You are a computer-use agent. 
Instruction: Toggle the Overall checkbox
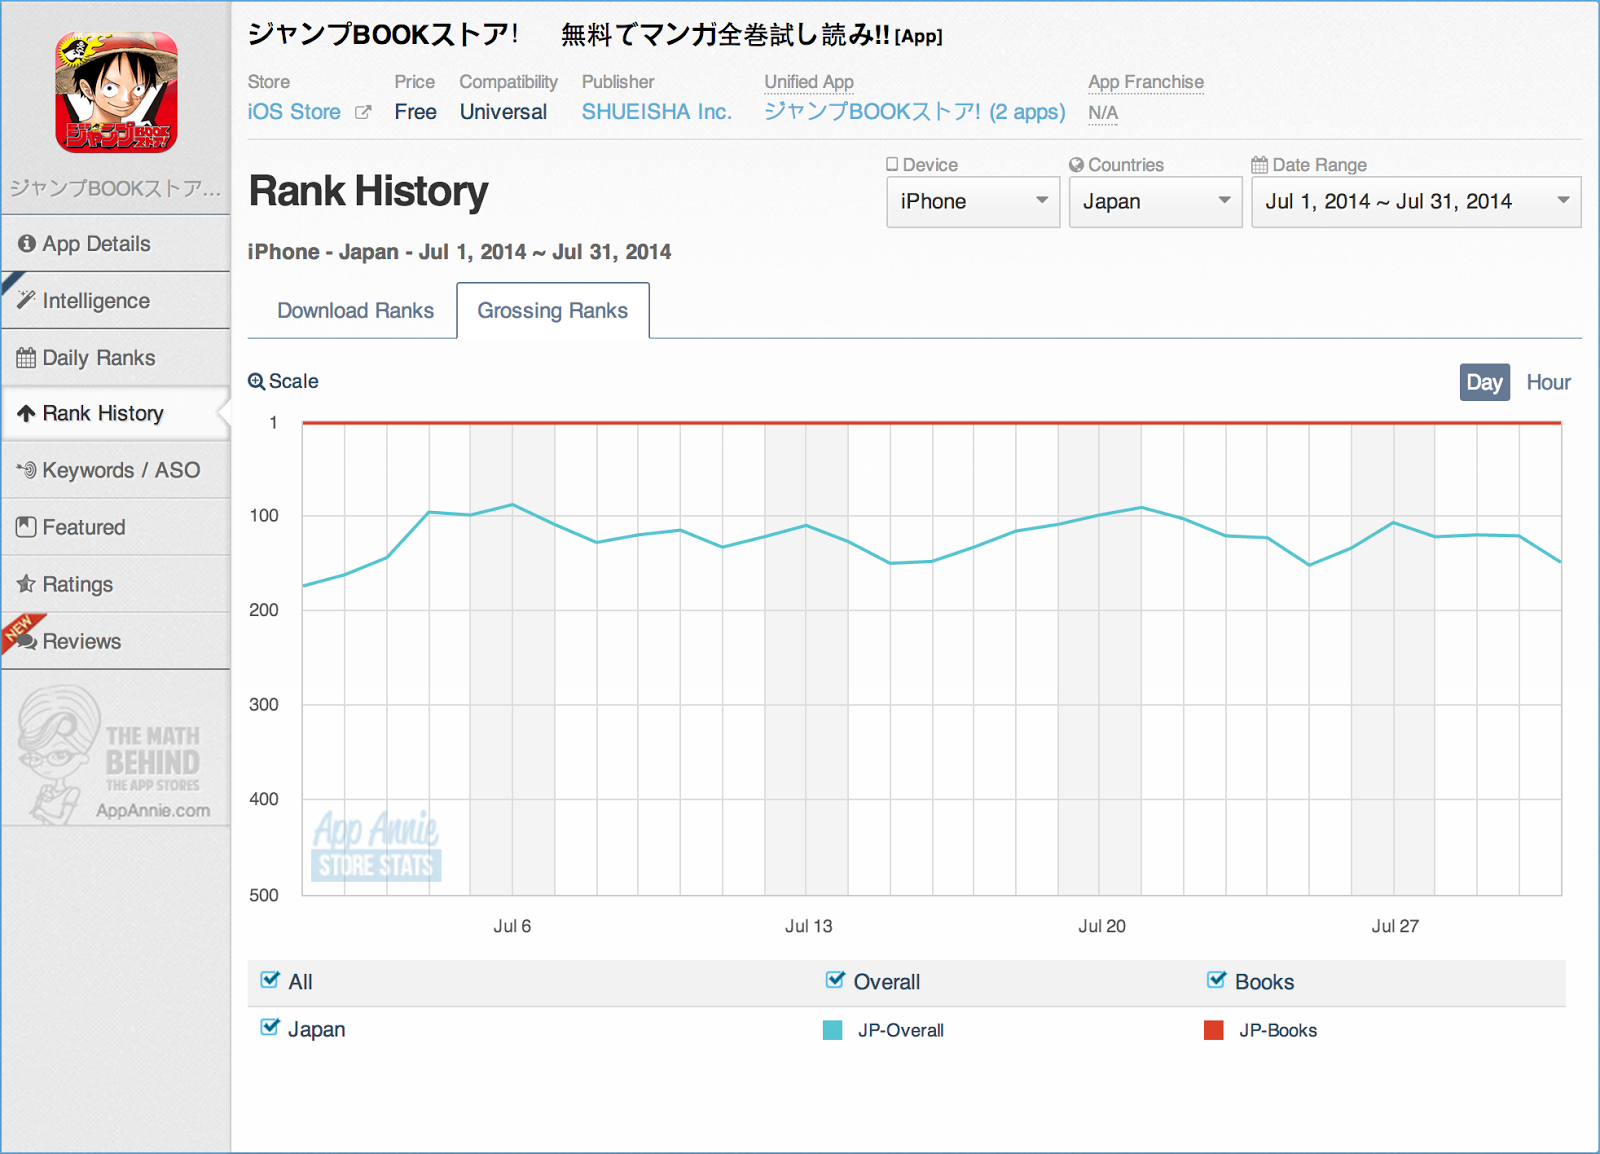click(x=835, y=980)
